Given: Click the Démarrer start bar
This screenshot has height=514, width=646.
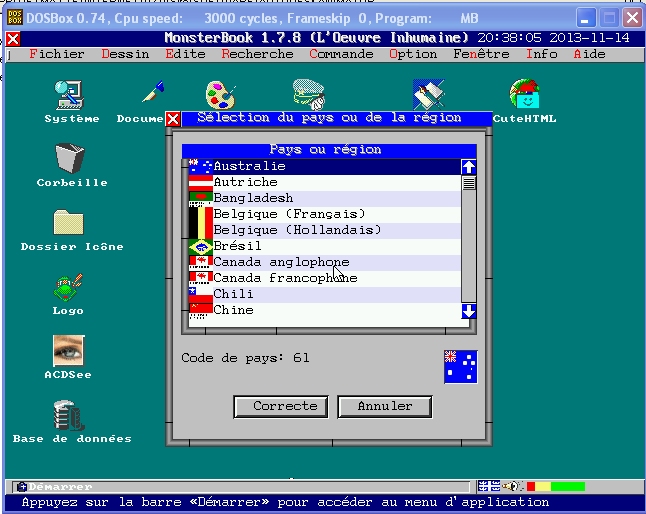Looking at the screenshot, I should point(241,487).
